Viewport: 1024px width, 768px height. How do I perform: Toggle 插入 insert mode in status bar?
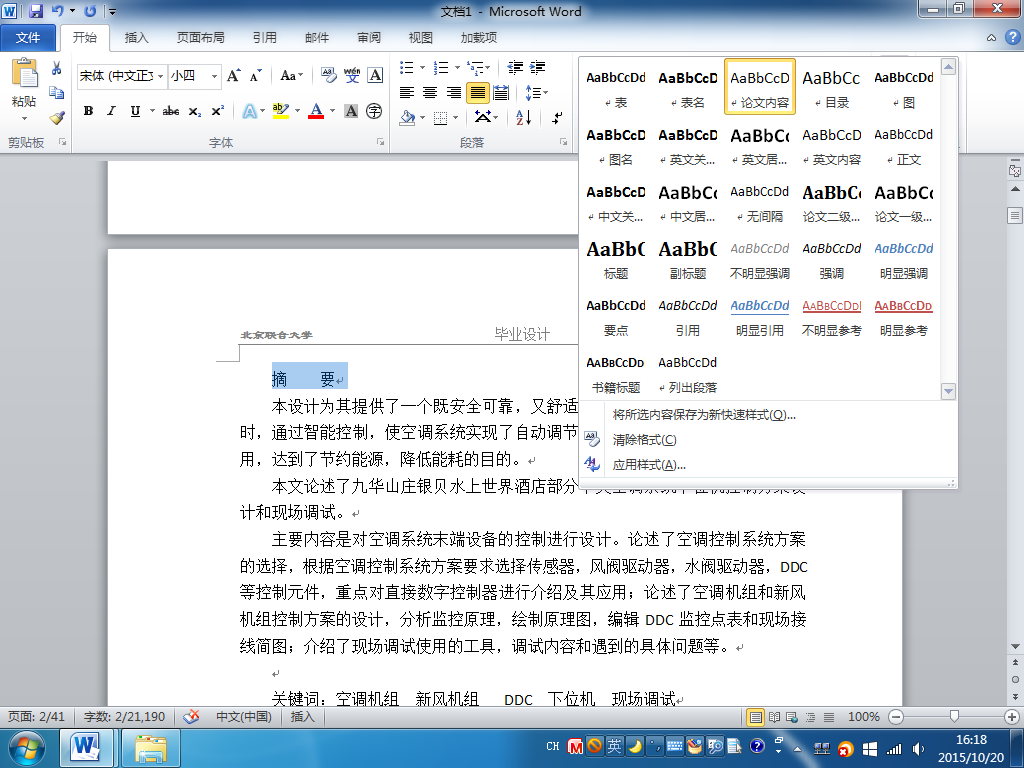point(302,716)
